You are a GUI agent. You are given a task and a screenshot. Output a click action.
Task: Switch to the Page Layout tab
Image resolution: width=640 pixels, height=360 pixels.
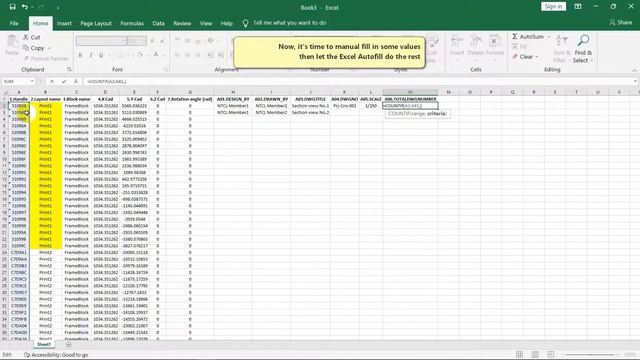point(96,23)
